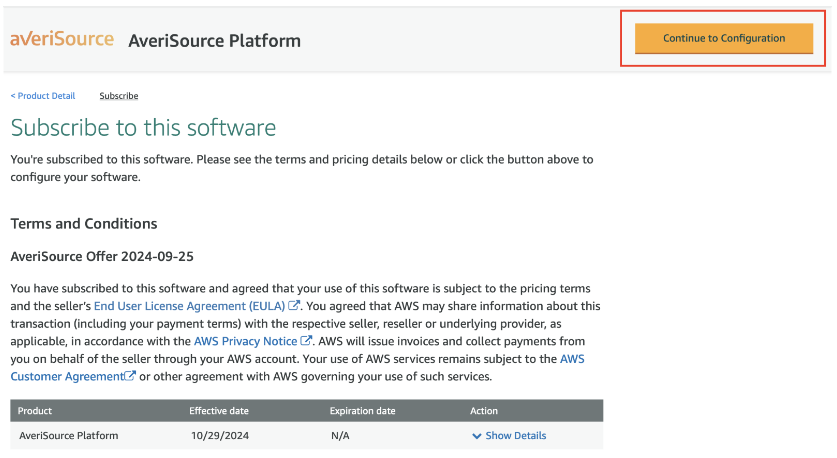Viewport: 837px width, 458px height.
Task: Click external-link icon after Privacy Notice
Action: pos(306,341)
